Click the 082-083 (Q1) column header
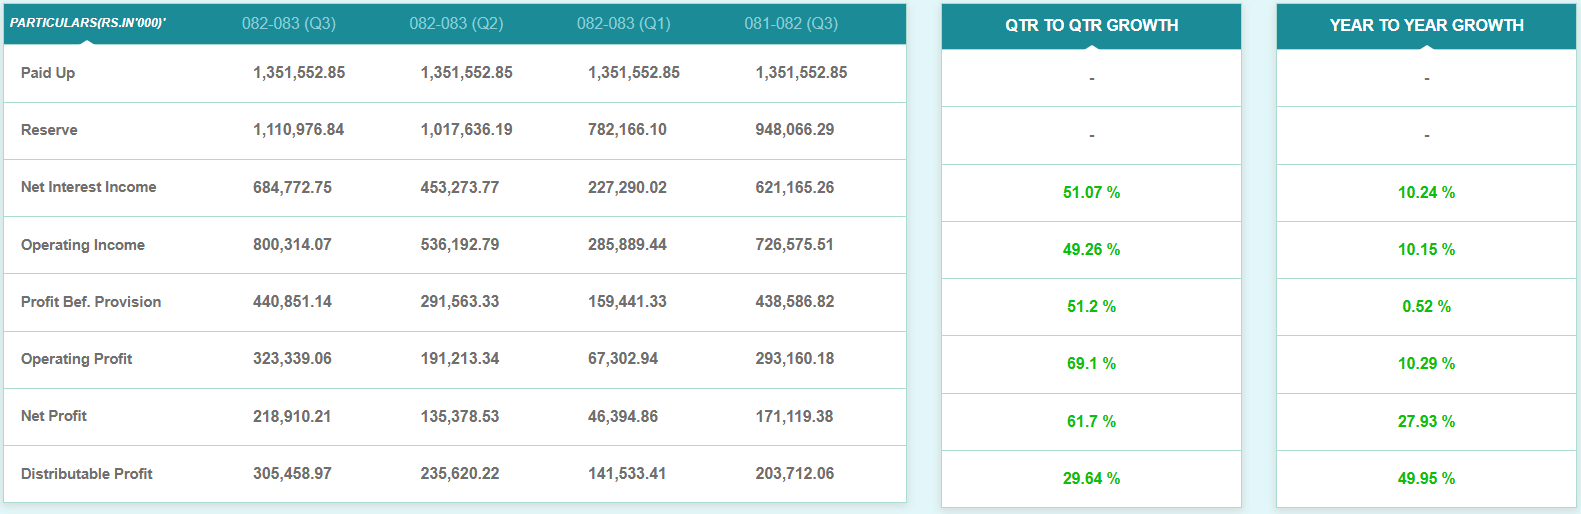 [x=624, y=23]
